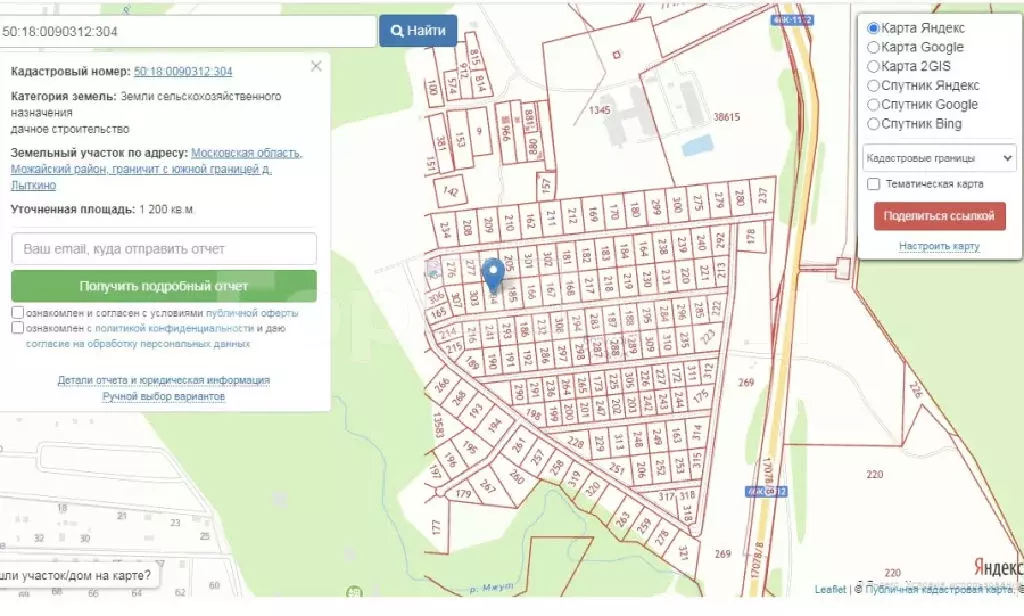This screenshot has height=616, width=1024.
Task: Open the Кадастровые границы dropdown
Action: [x=939, y=157]
